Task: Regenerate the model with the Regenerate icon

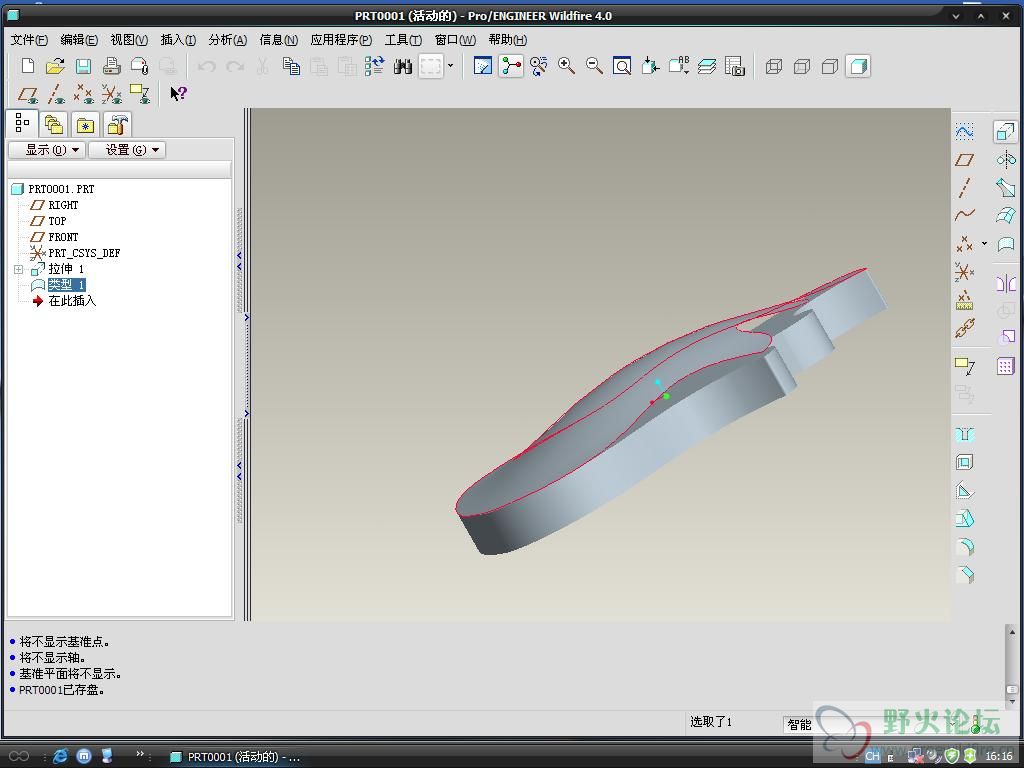Action: click(x=375, y=66)
